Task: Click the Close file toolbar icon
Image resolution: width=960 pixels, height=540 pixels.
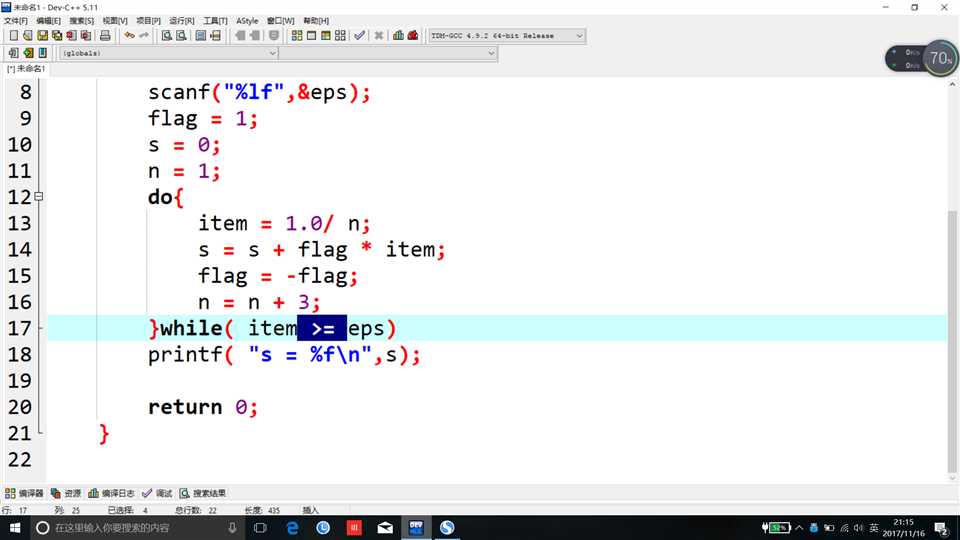Action: 72,36
